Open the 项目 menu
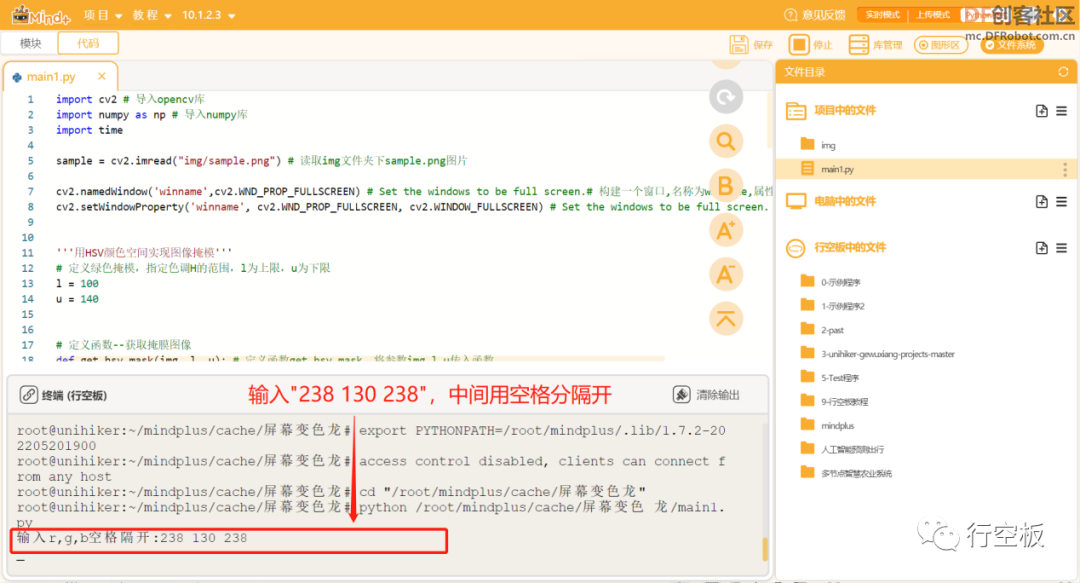 click(103, 15)
